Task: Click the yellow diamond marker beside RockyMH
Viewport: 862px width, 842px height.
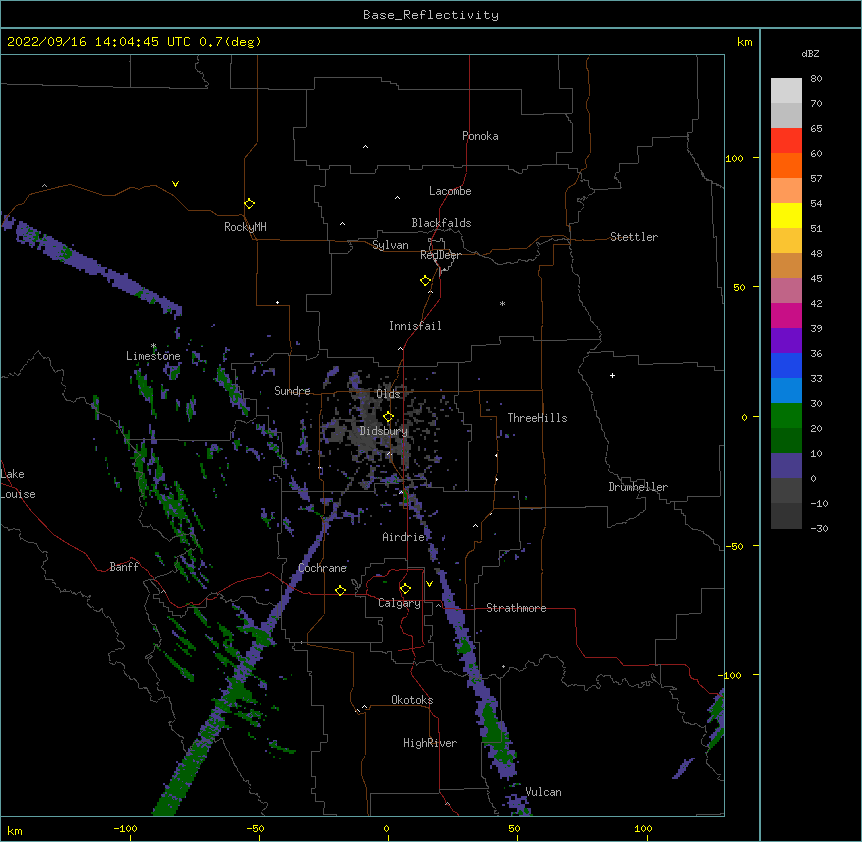Action: click(249, 203)
